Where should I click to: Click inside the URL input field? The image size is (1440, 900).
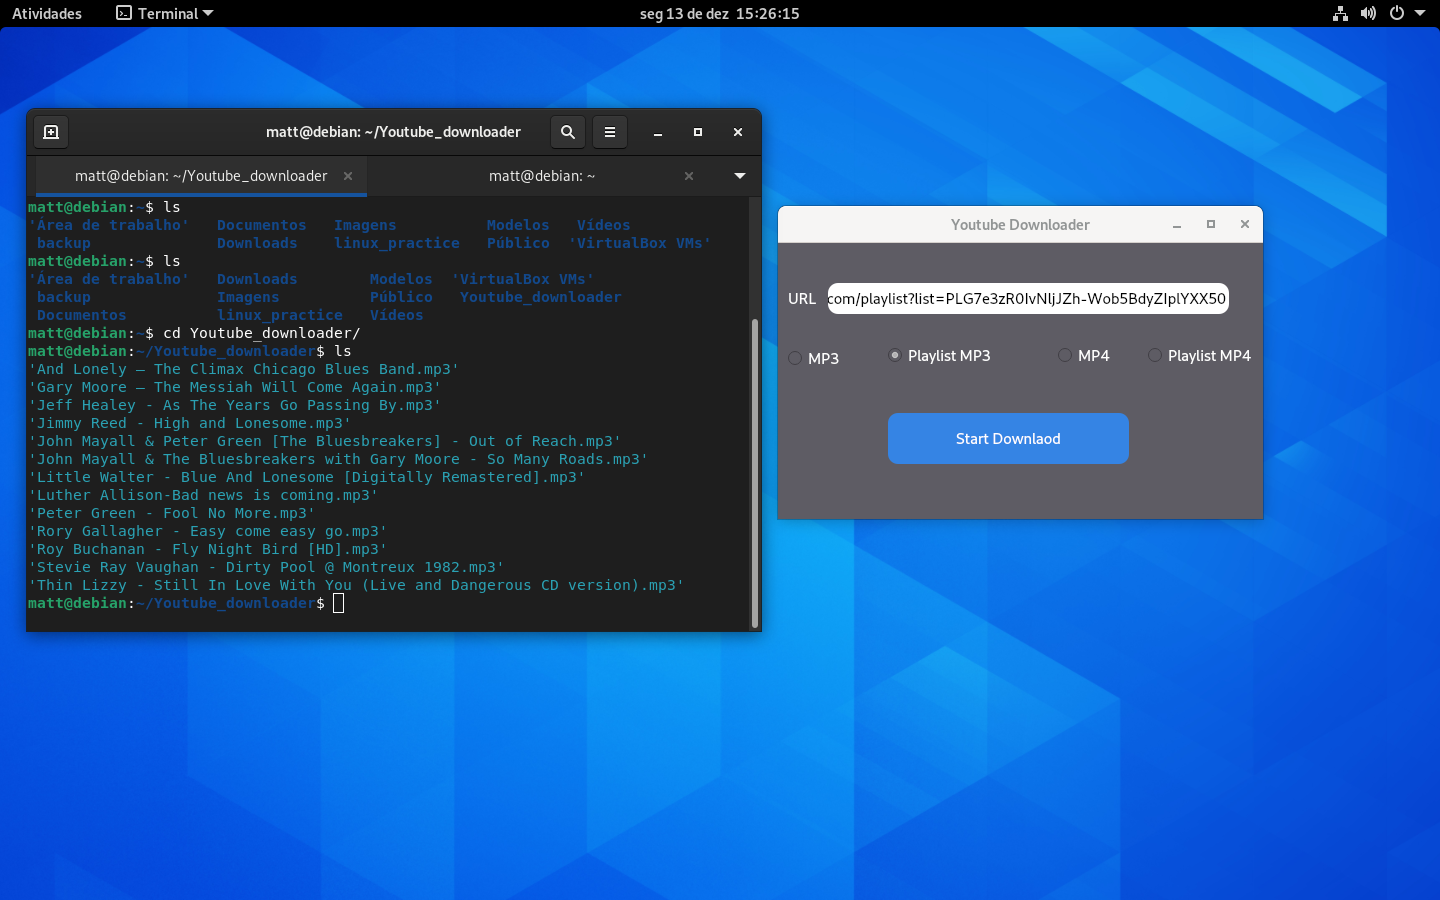click(1028, 298)
